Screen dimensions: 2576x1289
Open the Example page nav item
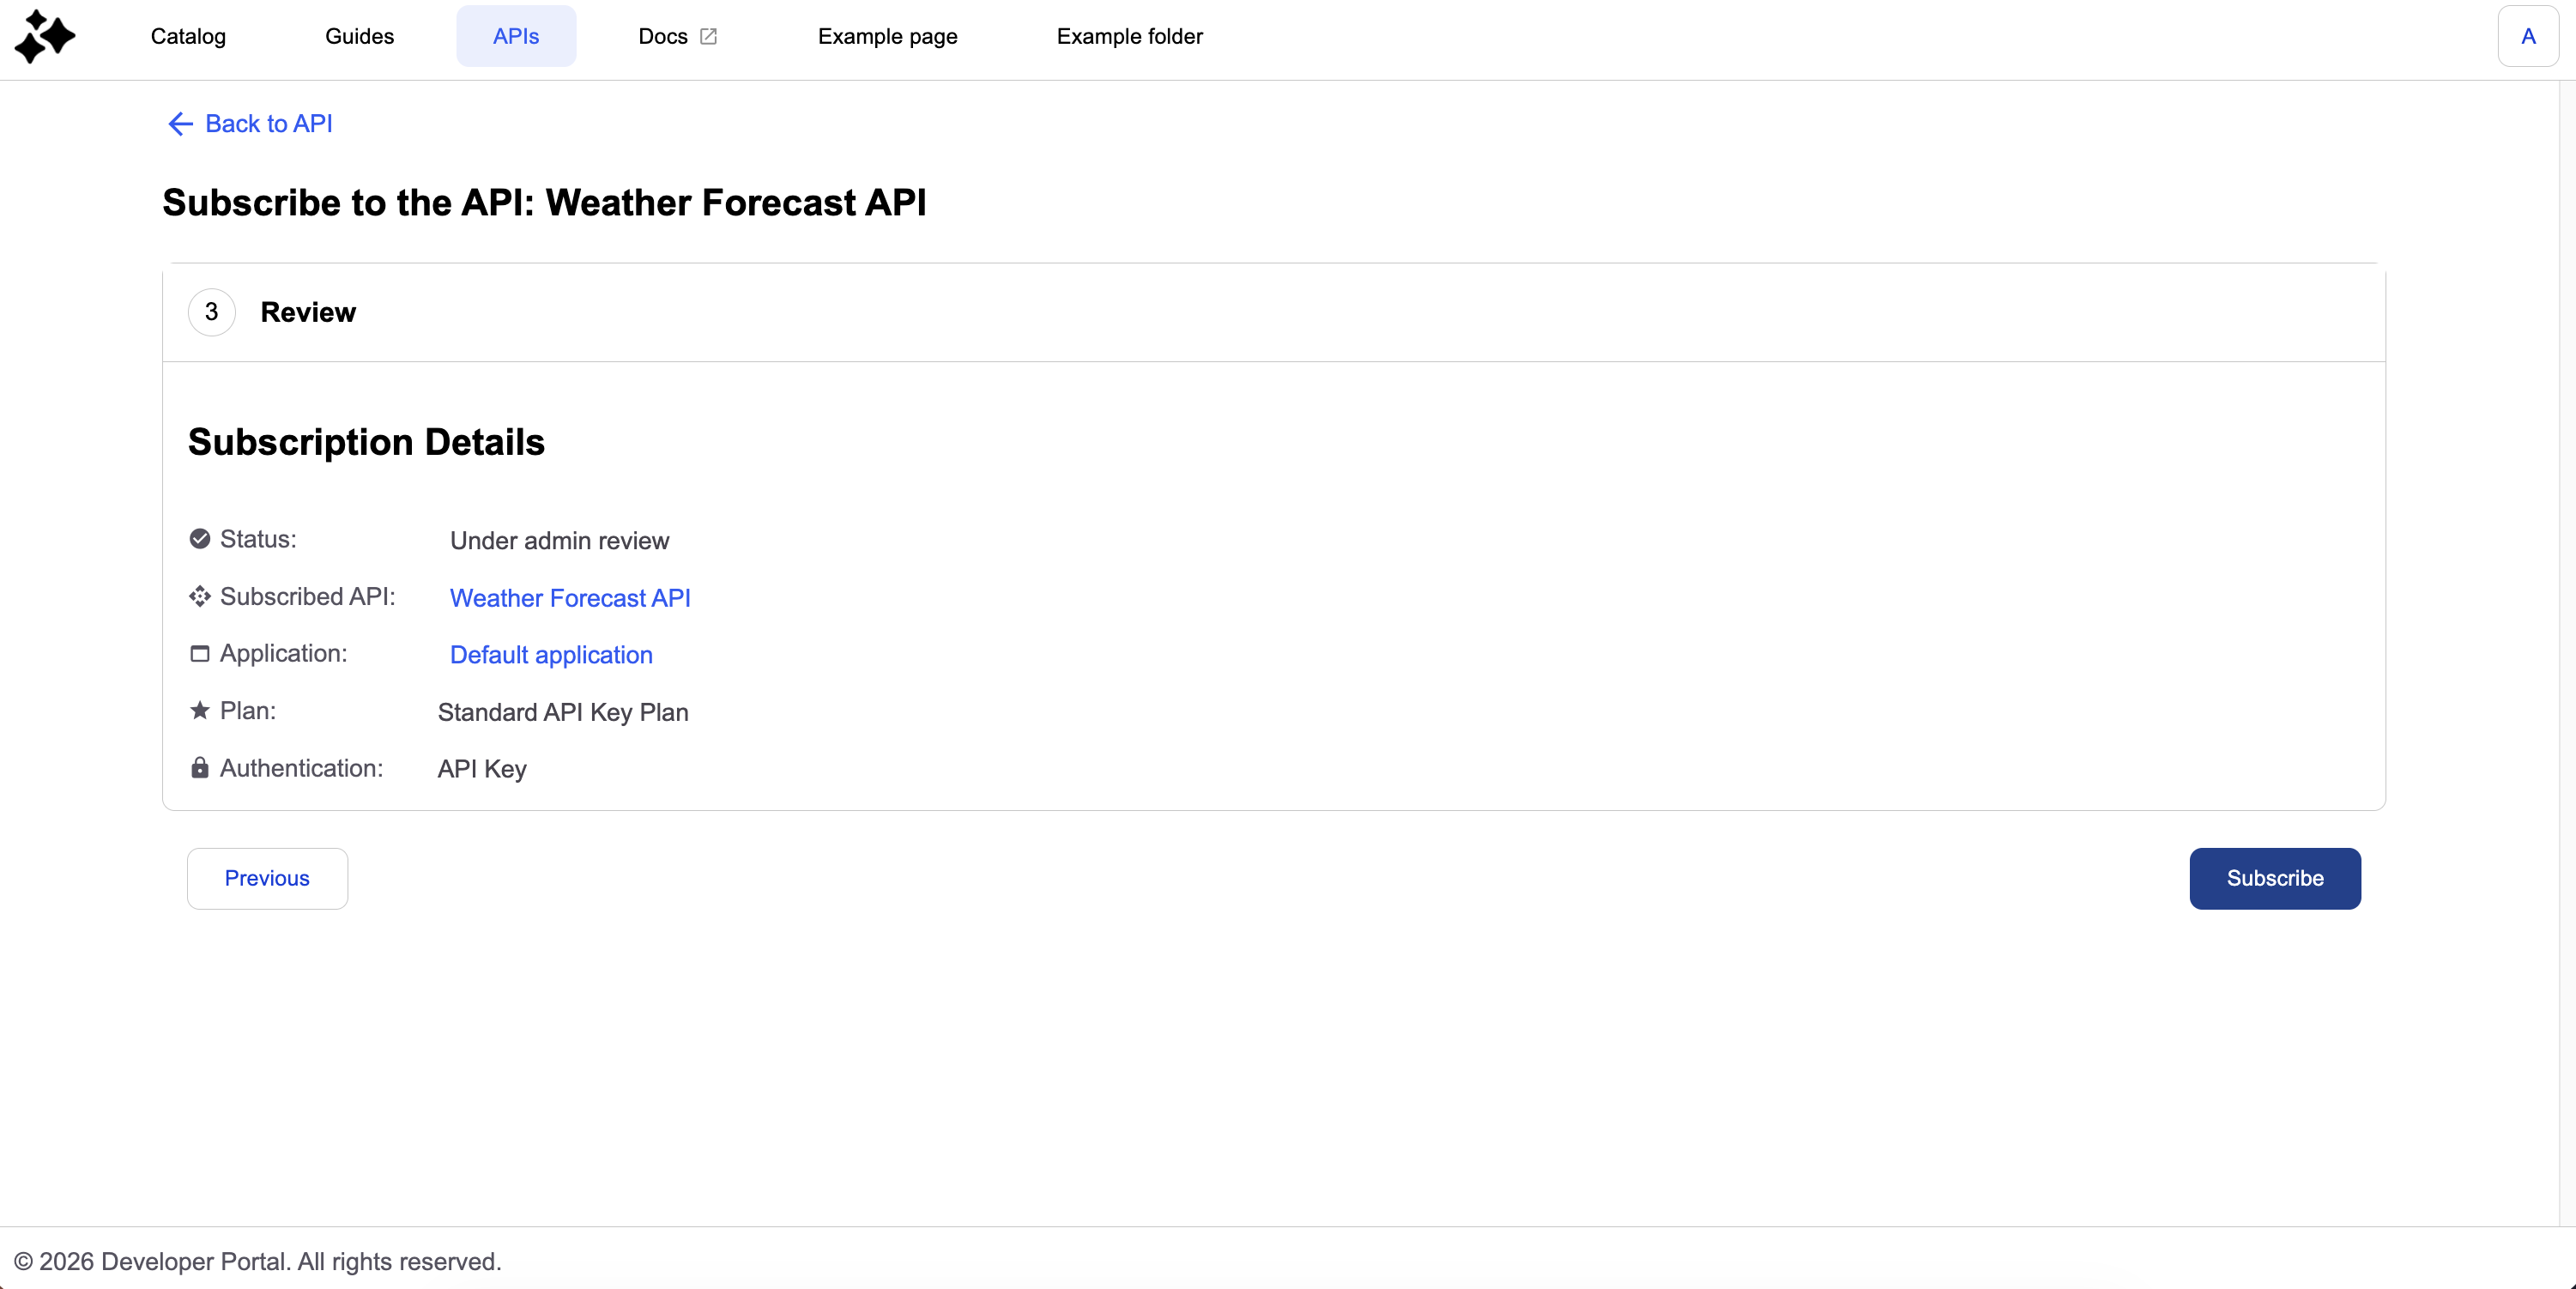point(887,36)
